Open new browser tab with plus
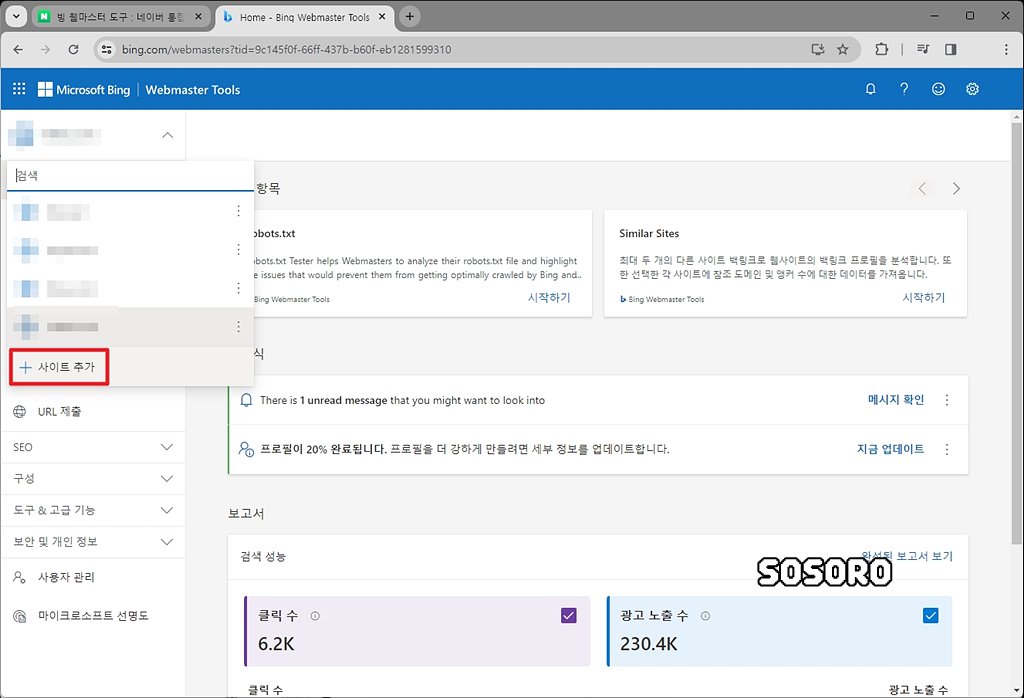The image size is (1024, 698). (x=409, y=17)
